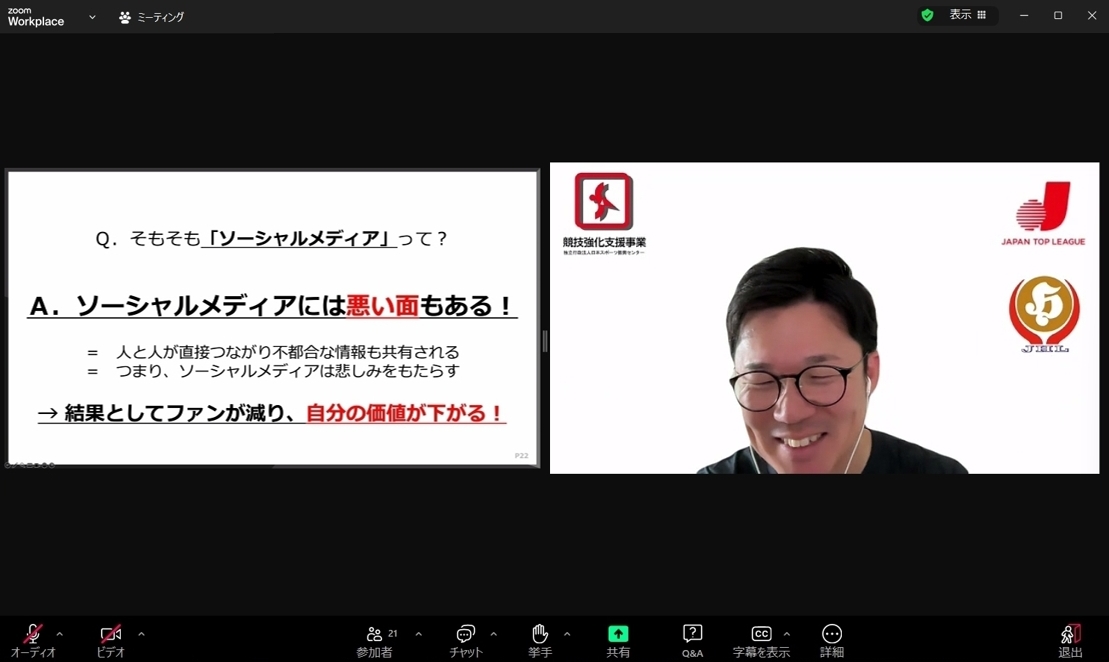1109x662 pixels.
Task: Click the green encryption shield icon
Action: [927, 15]
